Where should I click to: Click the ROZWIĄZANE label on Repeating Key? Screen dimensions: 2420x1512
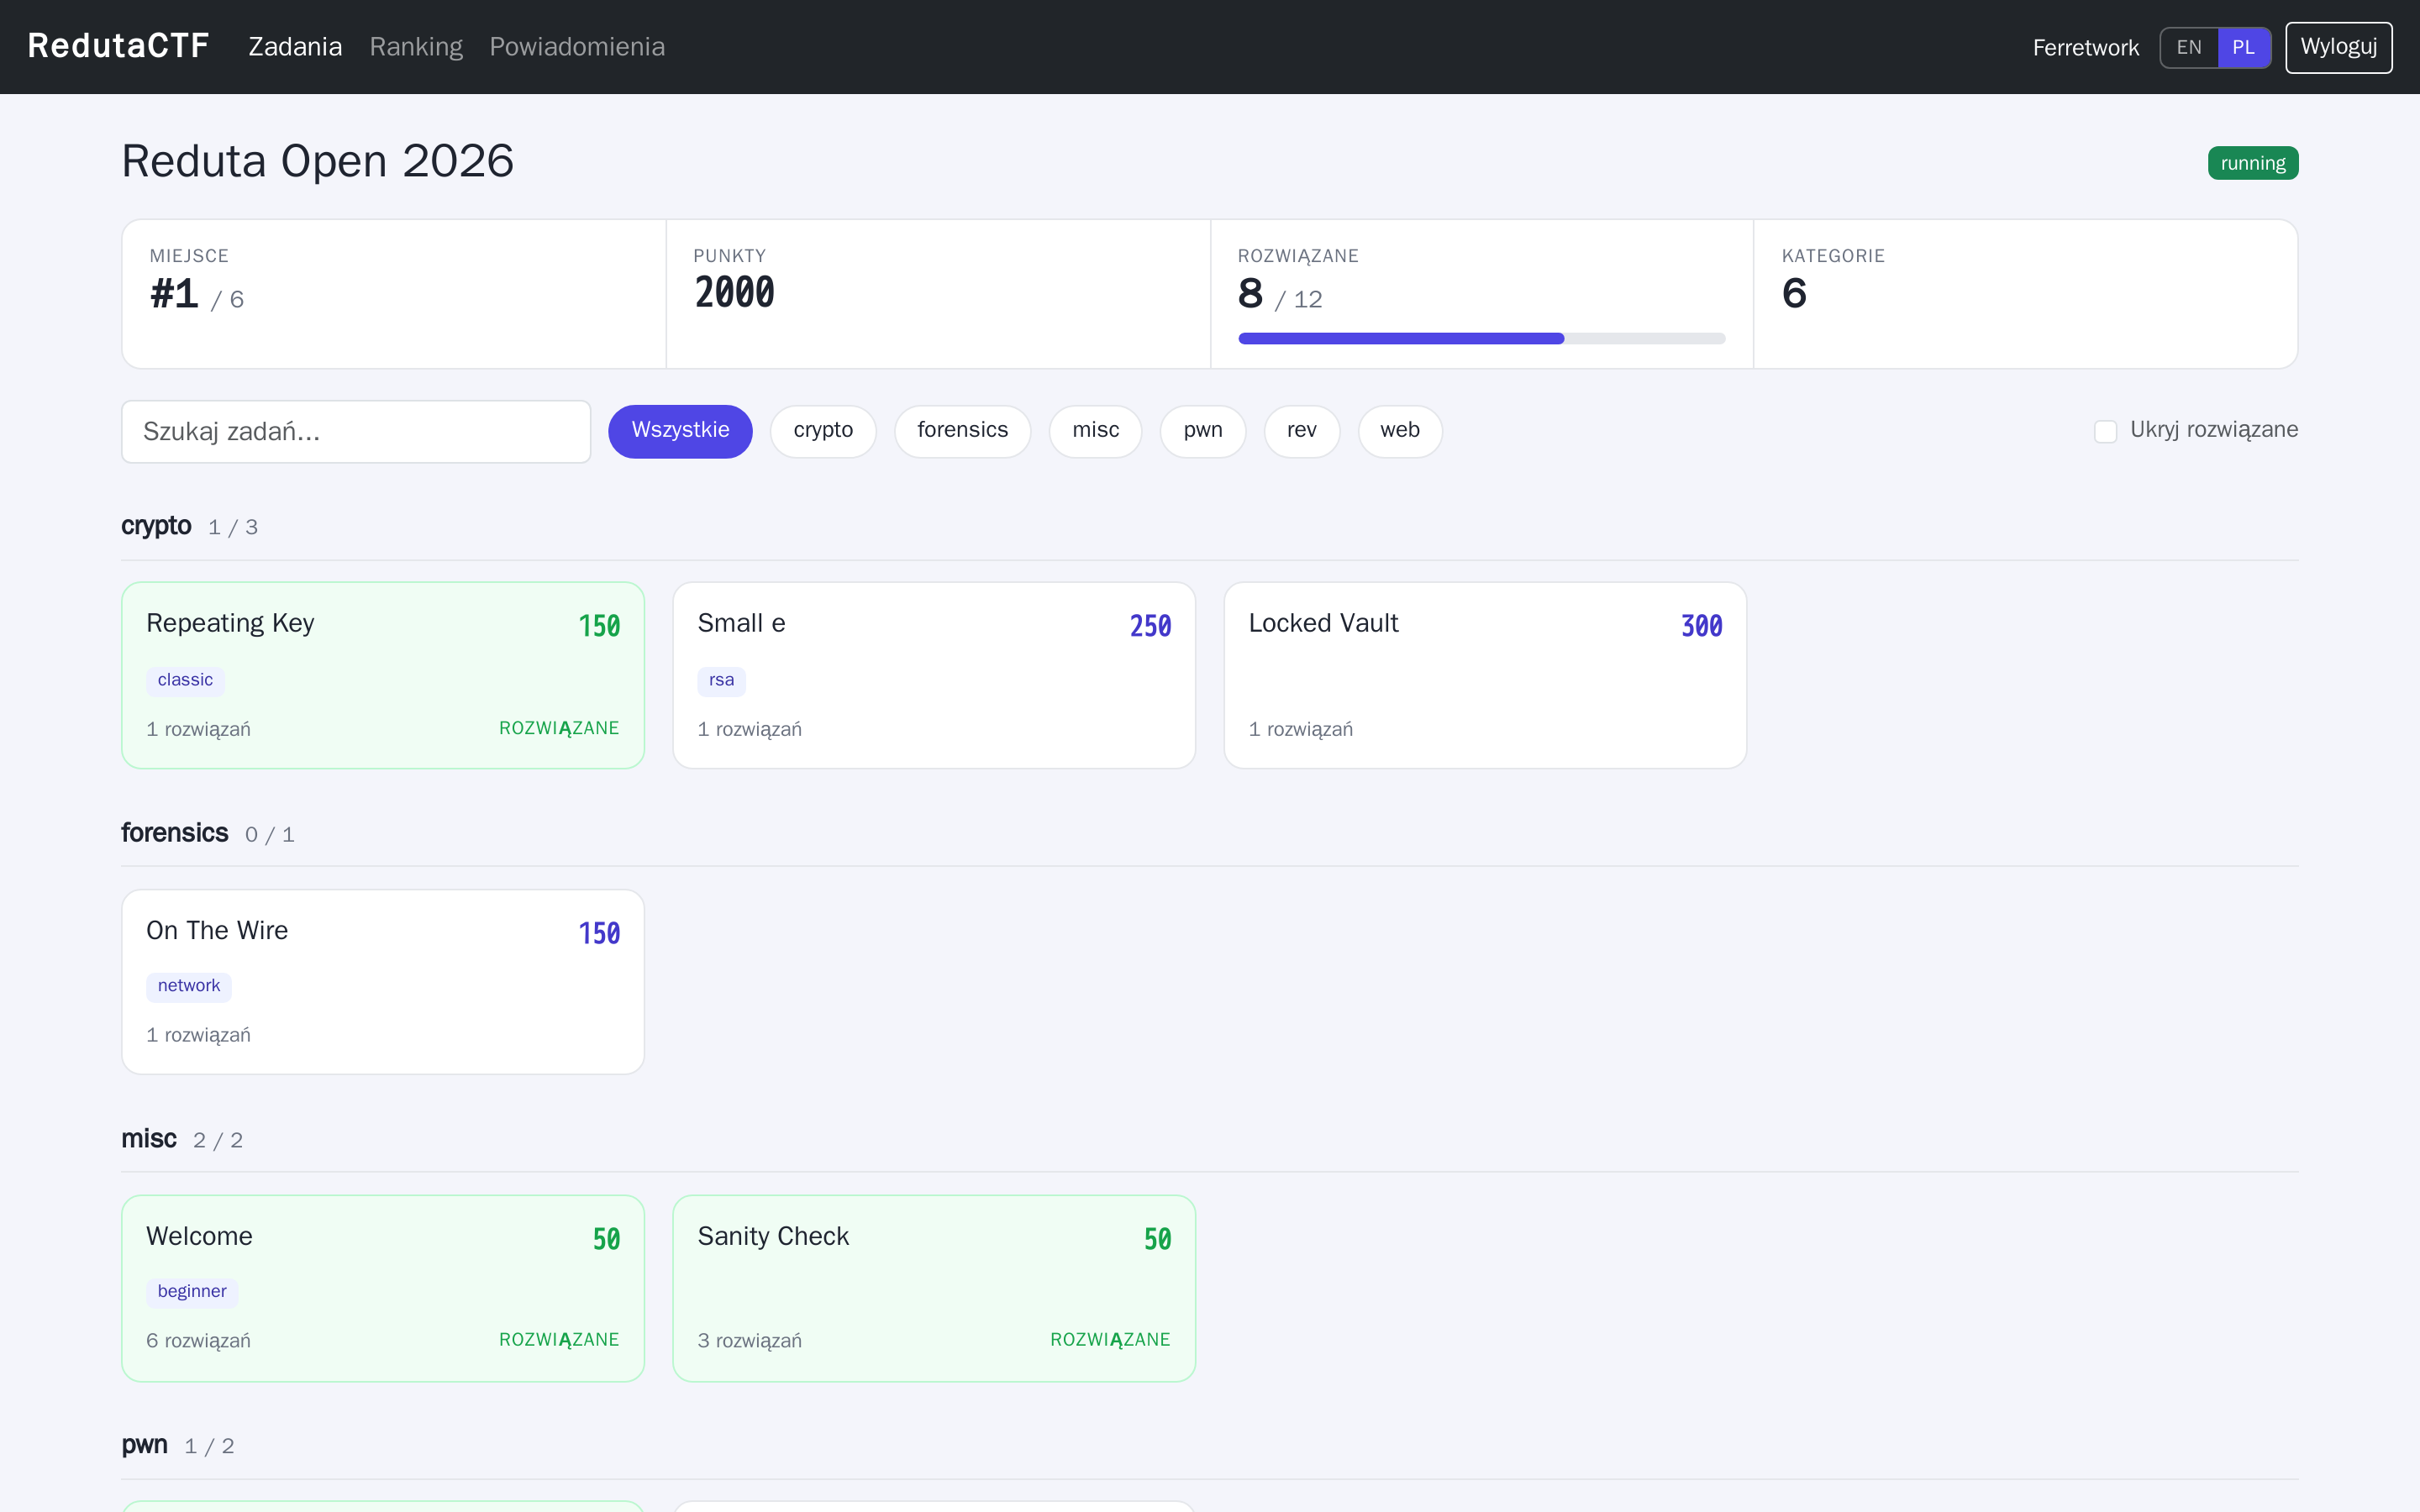[559, 729]
